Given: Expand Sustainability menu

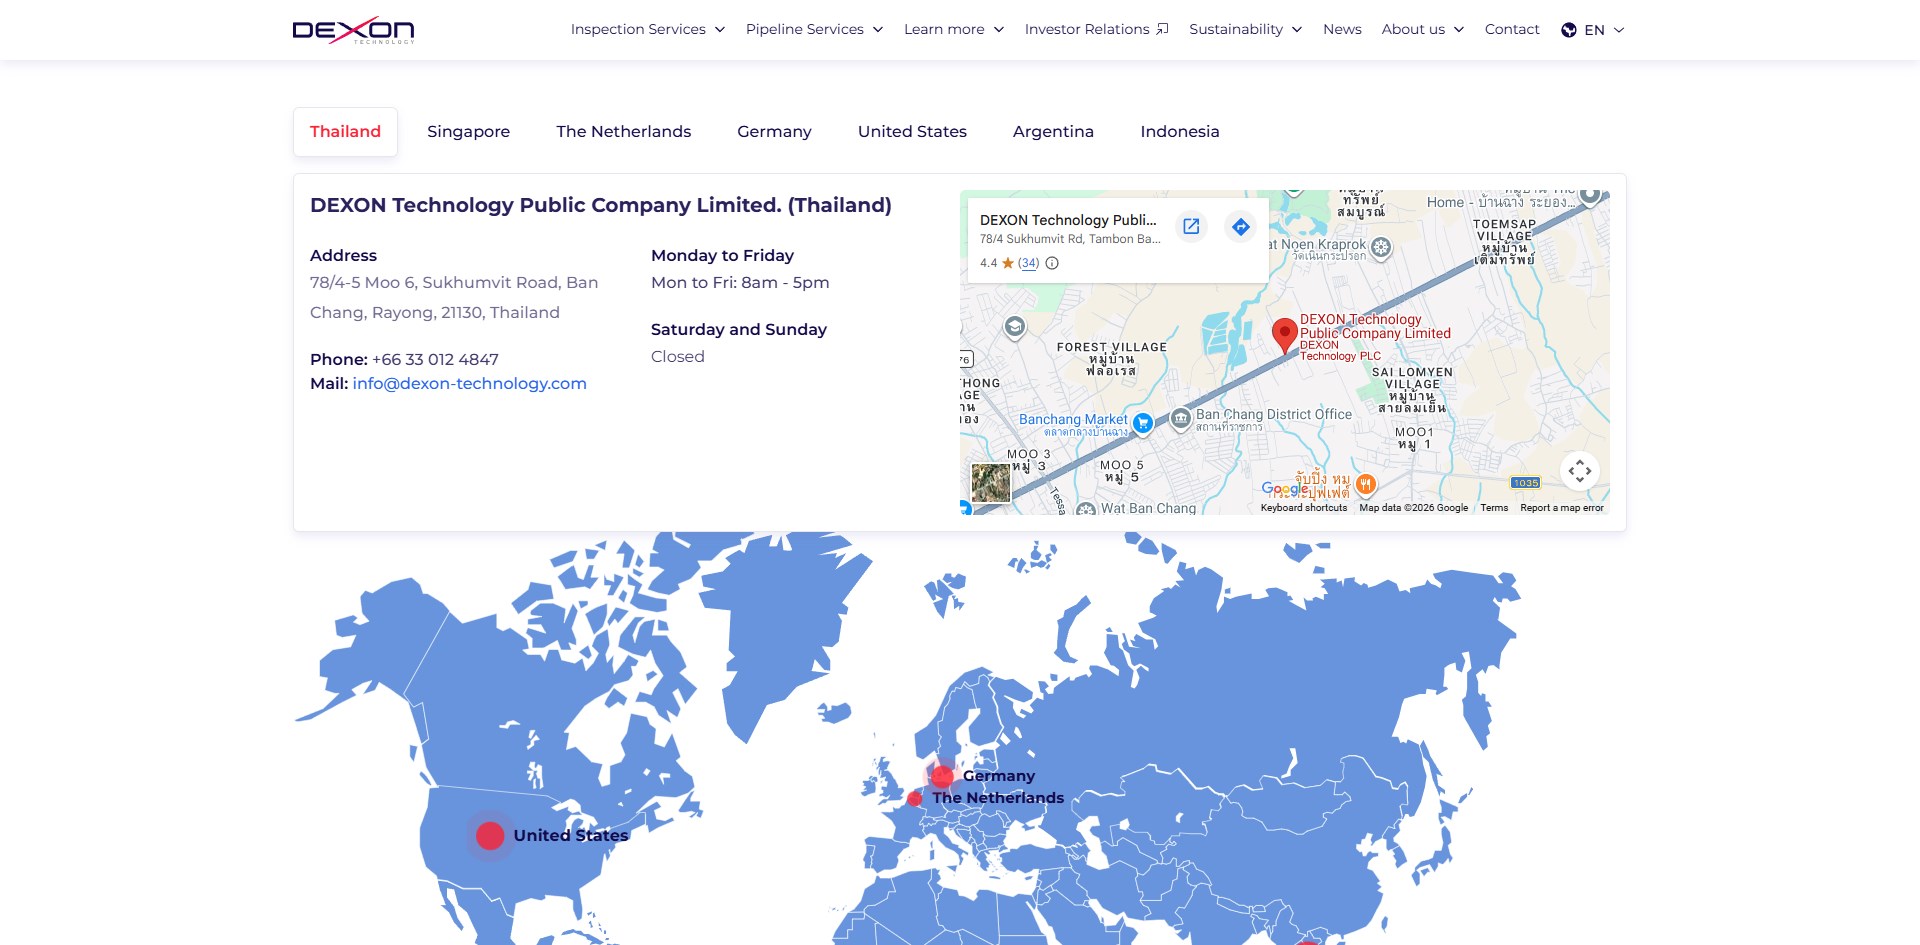Looking at the screenshot, I should click(1246, 29).
